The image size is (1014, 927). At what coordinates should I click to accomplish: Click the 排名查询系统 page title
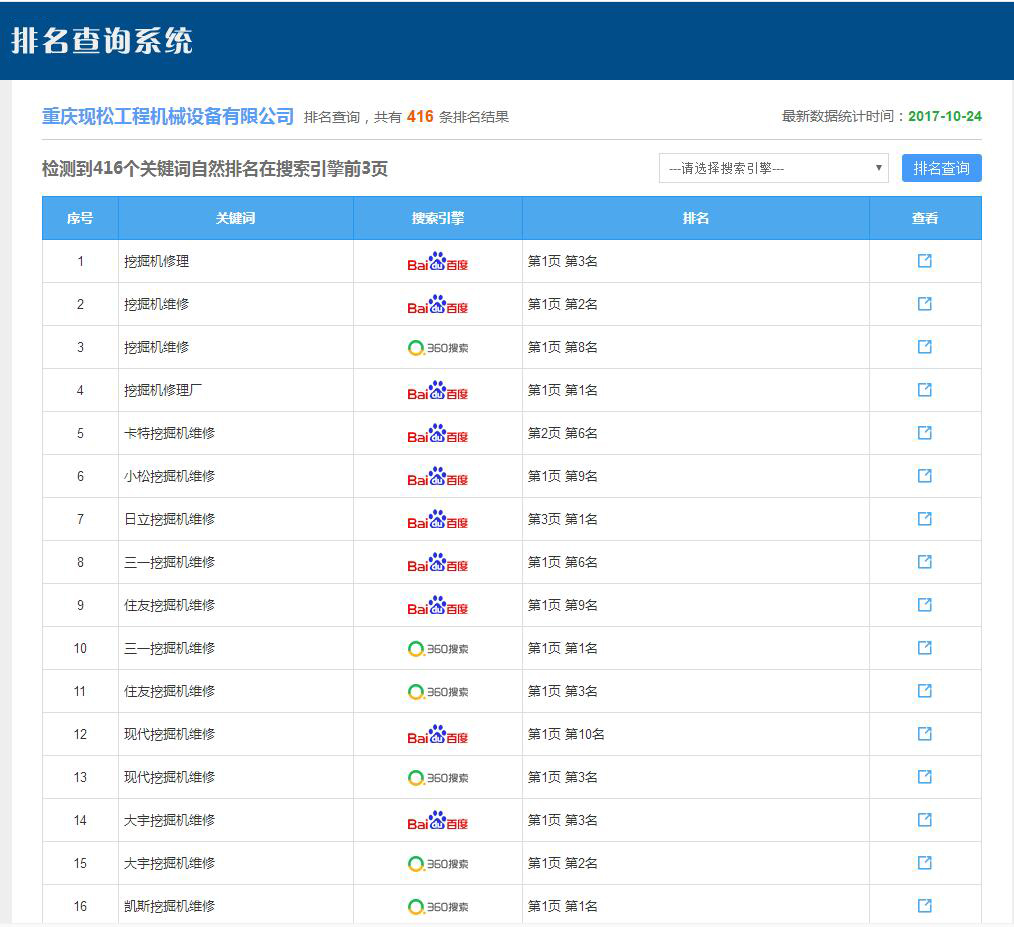(102, 41)
